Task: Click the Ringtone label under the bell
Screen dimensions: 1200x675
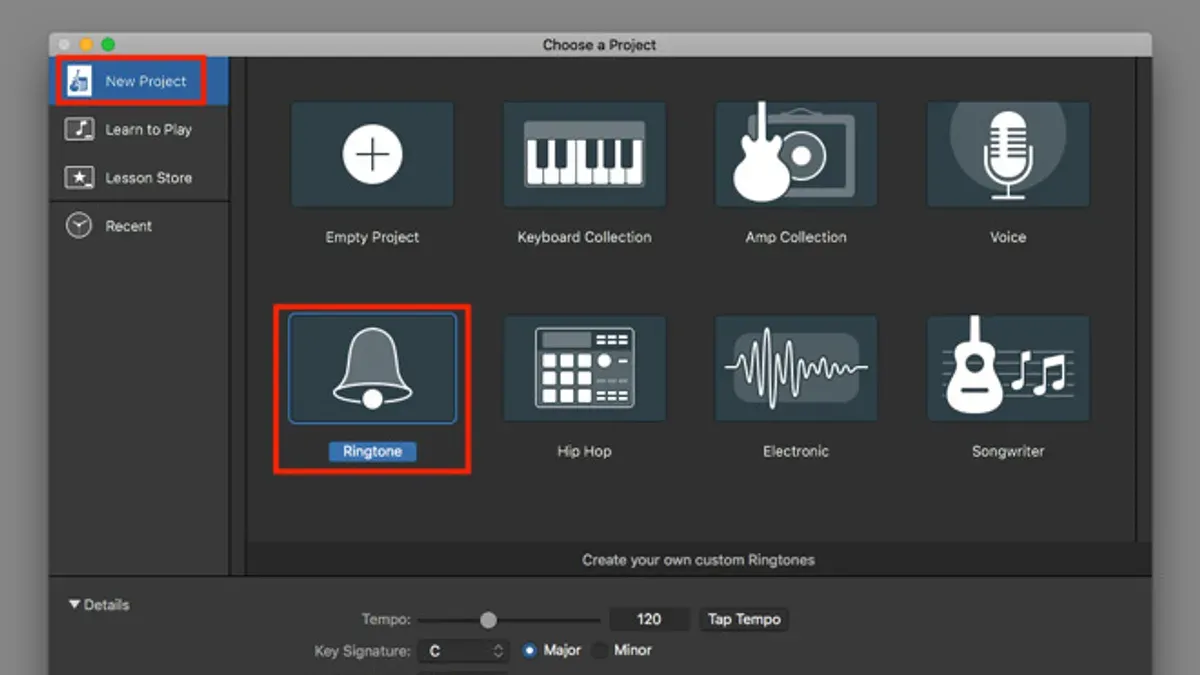Action: coord(372,452)
